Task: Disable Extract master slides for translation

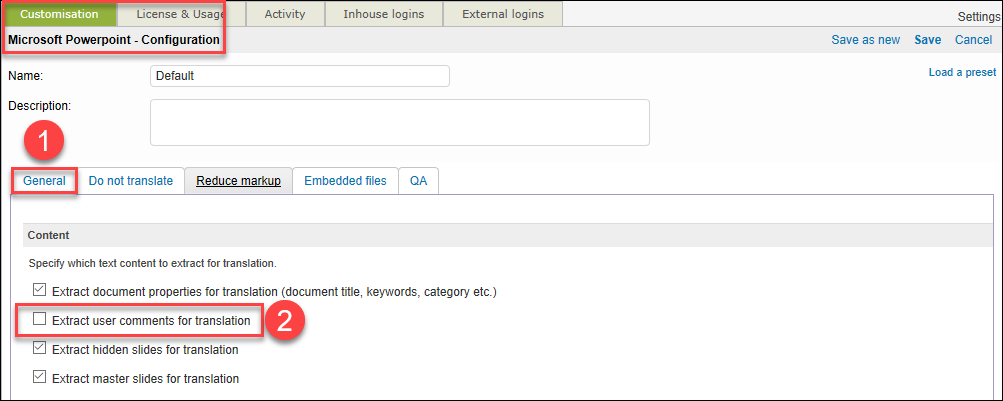Action: pyautogui.click(x=40, y=378)
